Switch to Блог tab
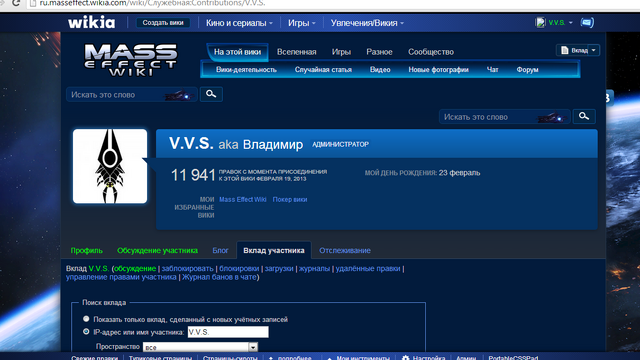This screenshot has height=360, width=640. click(220, 250)
